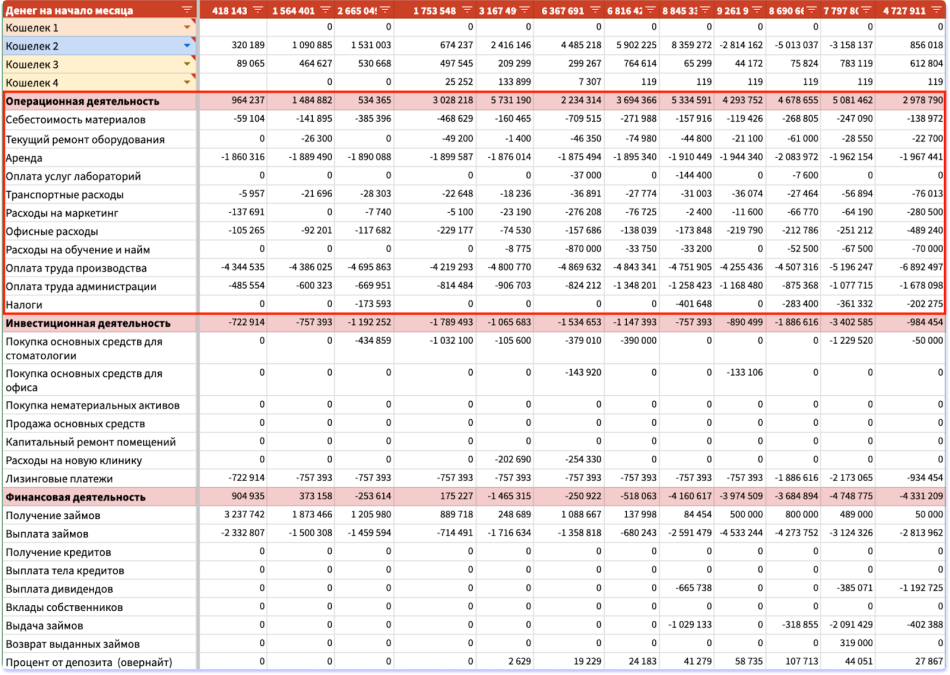Click the 'Себестоимость материалов' row label
The width and height of the screenshot is (950, 675).
tap(76, 120)
